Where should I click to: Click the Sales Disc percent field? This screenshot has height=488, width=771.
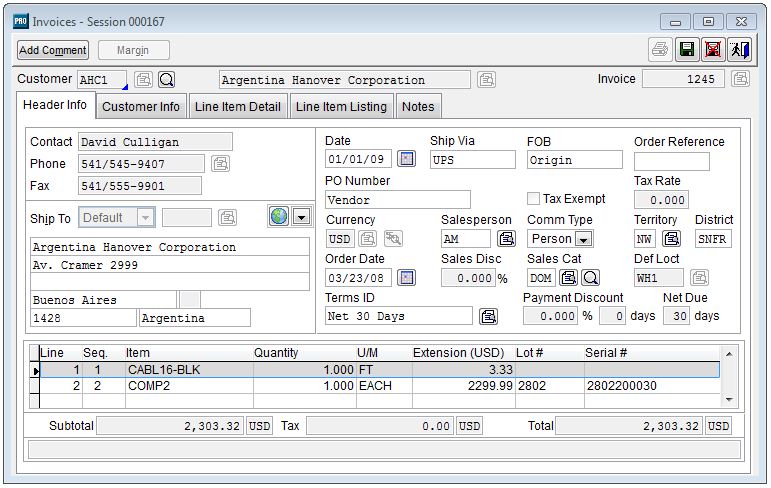tap(468, 278)
